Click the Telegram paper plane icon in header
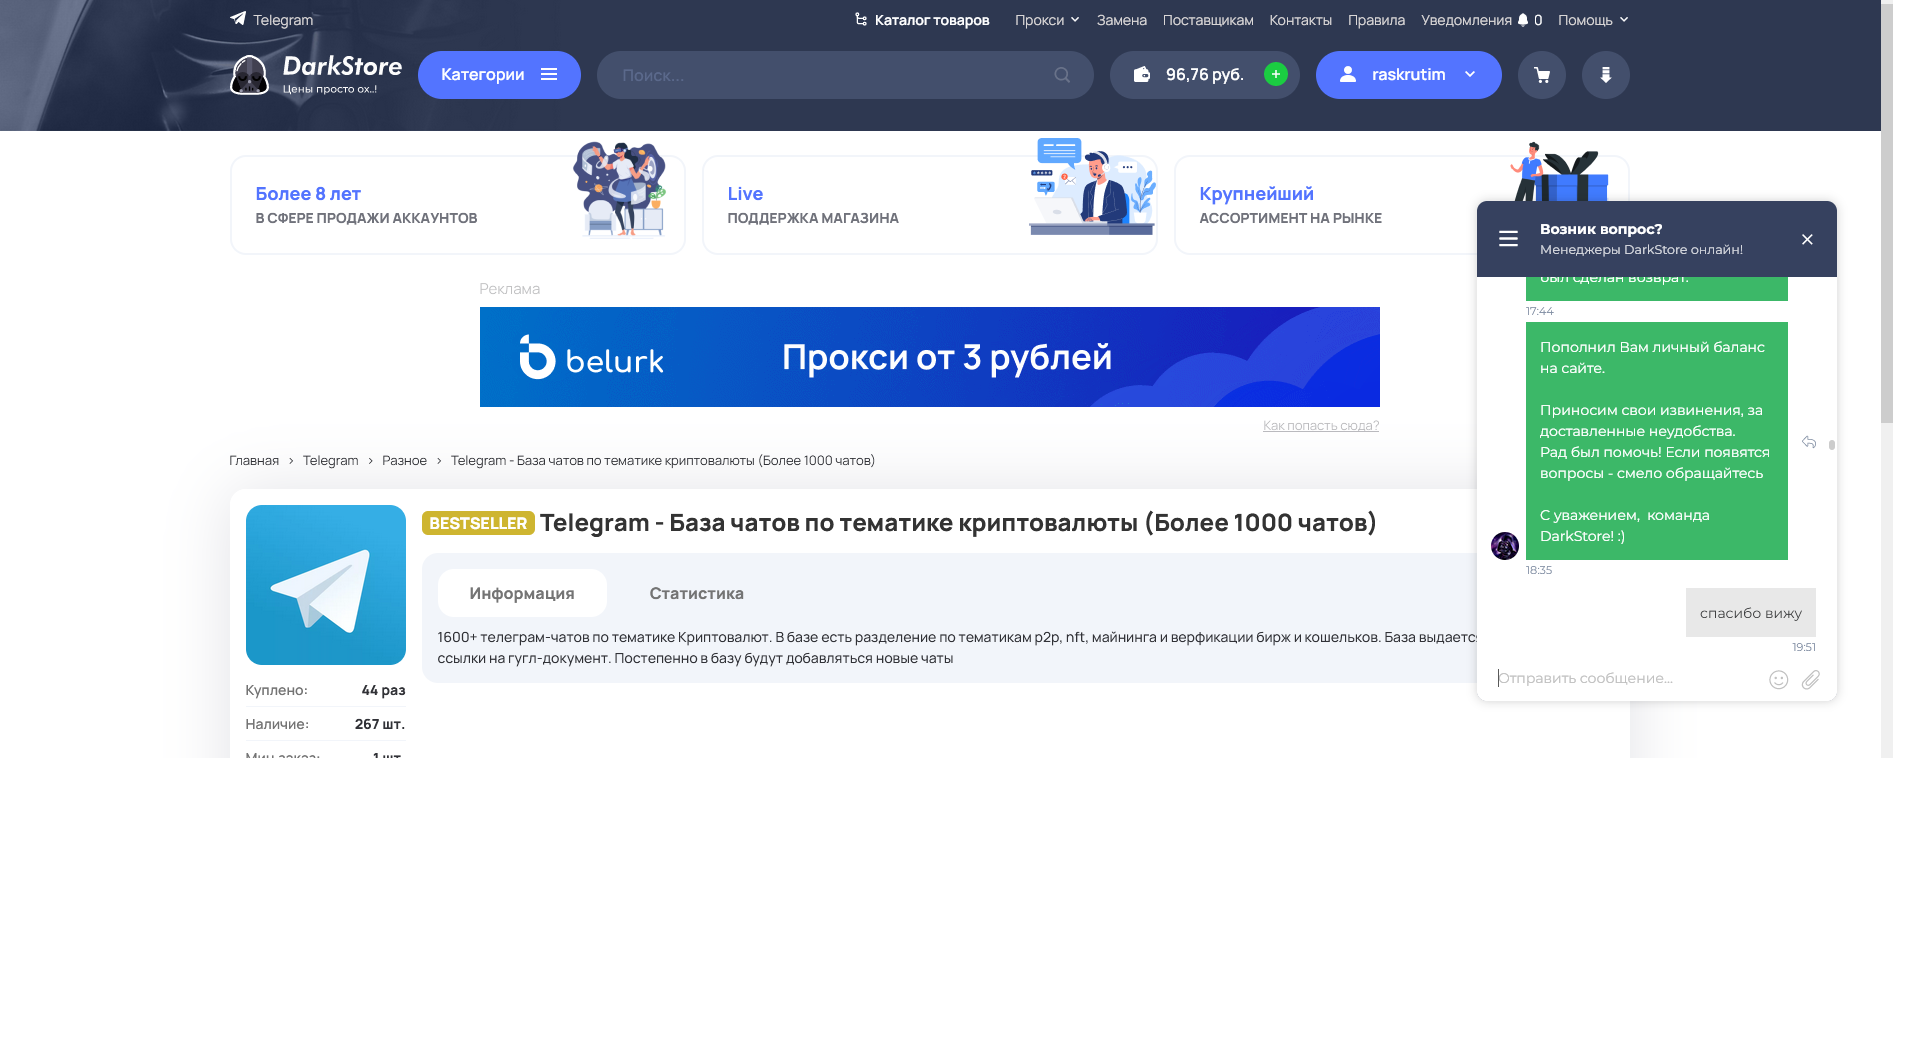 [x=238, y=18]
